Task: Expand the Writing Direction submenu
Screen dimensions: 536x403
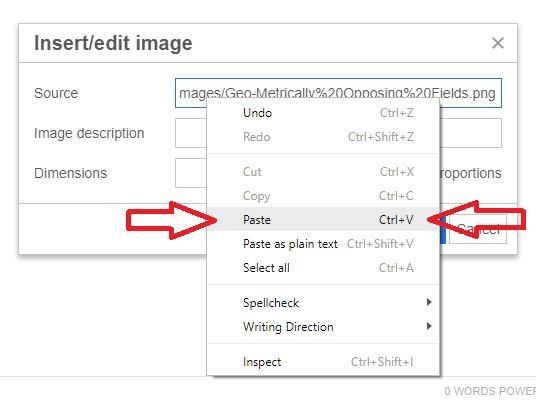Action: [x=323, y=326]
